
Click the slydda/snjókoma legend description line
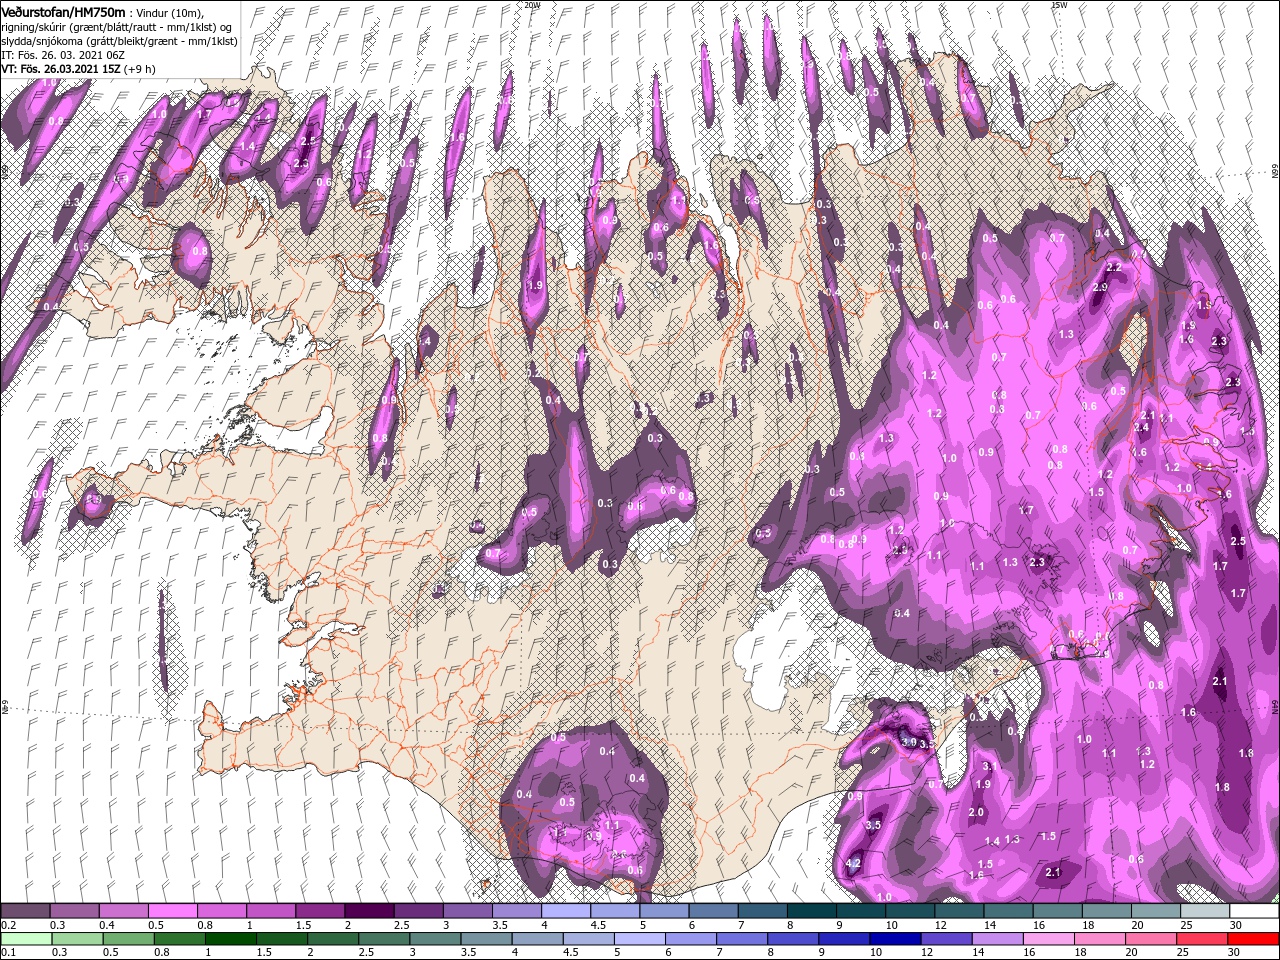[119, 41]
